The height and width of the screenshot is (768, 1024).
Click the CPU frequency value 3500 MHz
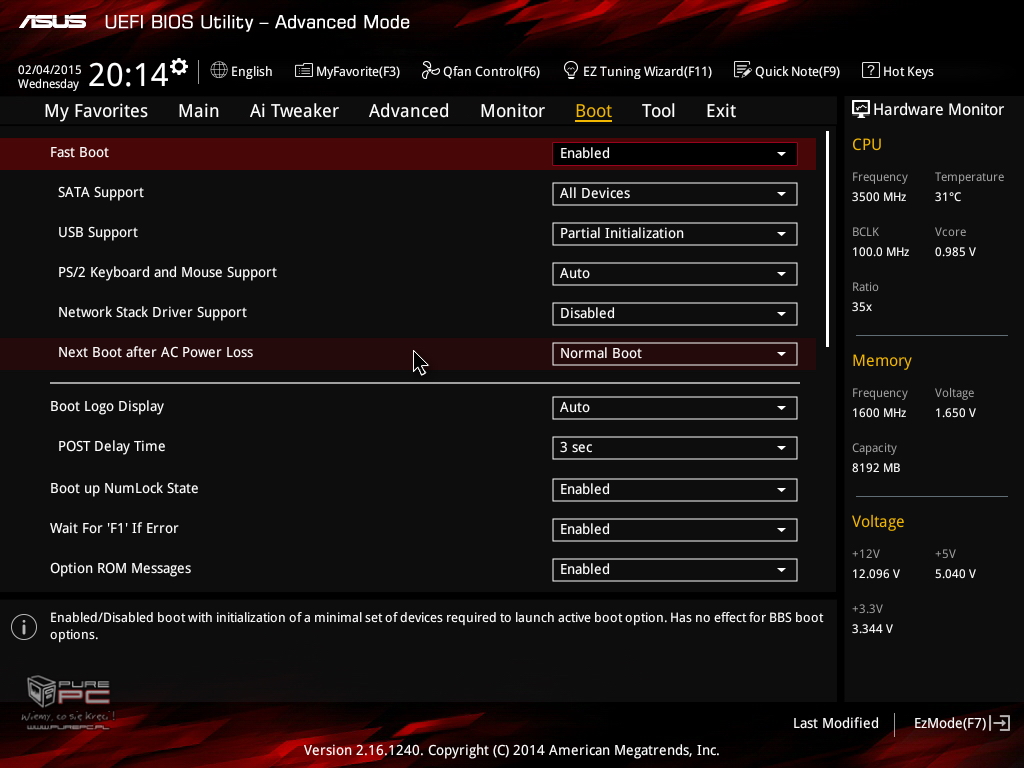click(x=879, y=197)
